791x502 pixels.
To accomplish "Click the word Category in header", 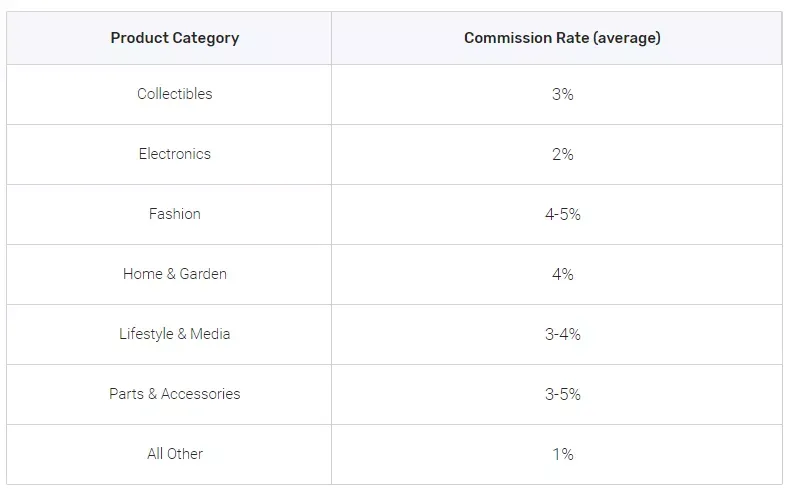I will pos(206,39).
